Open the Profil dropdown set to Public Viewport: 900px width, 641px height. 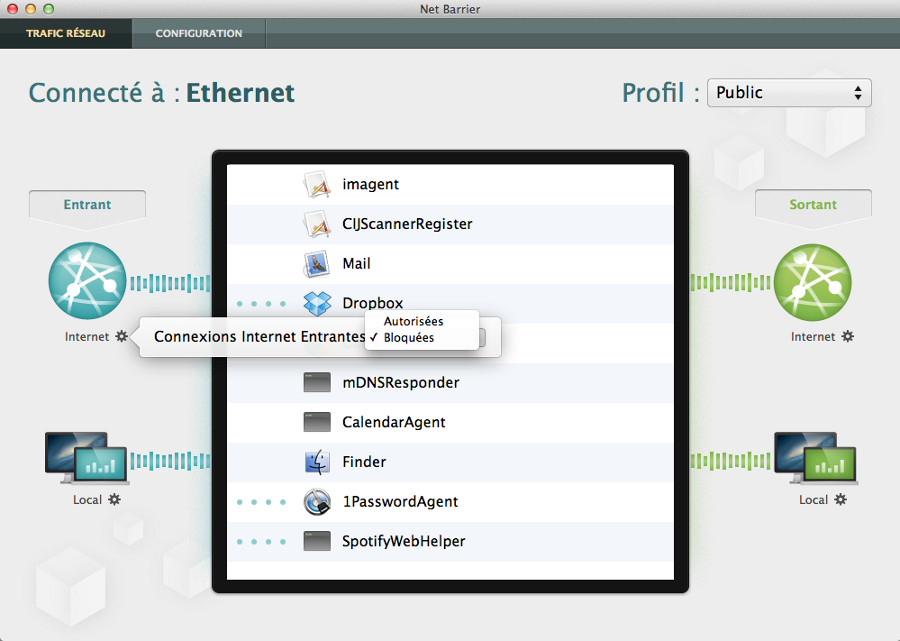click(x=789, y=92)
